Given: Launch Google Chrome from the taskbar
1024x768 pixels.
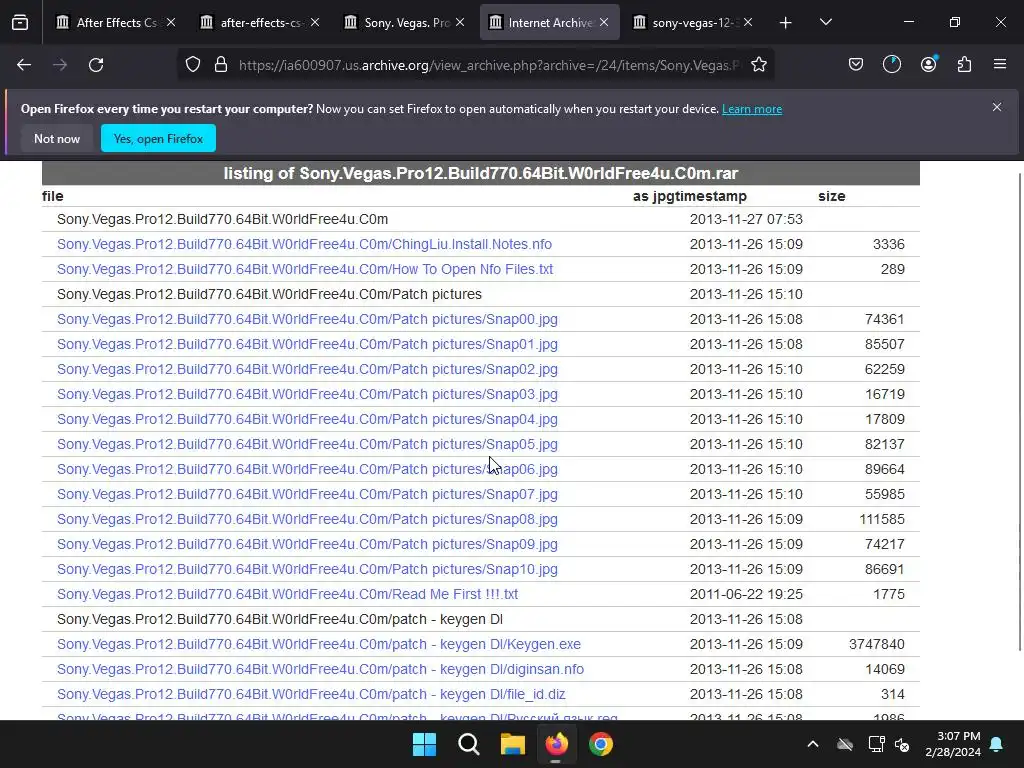Looking at the screenshot, I should pyautogui.click(x=601, y=744).
